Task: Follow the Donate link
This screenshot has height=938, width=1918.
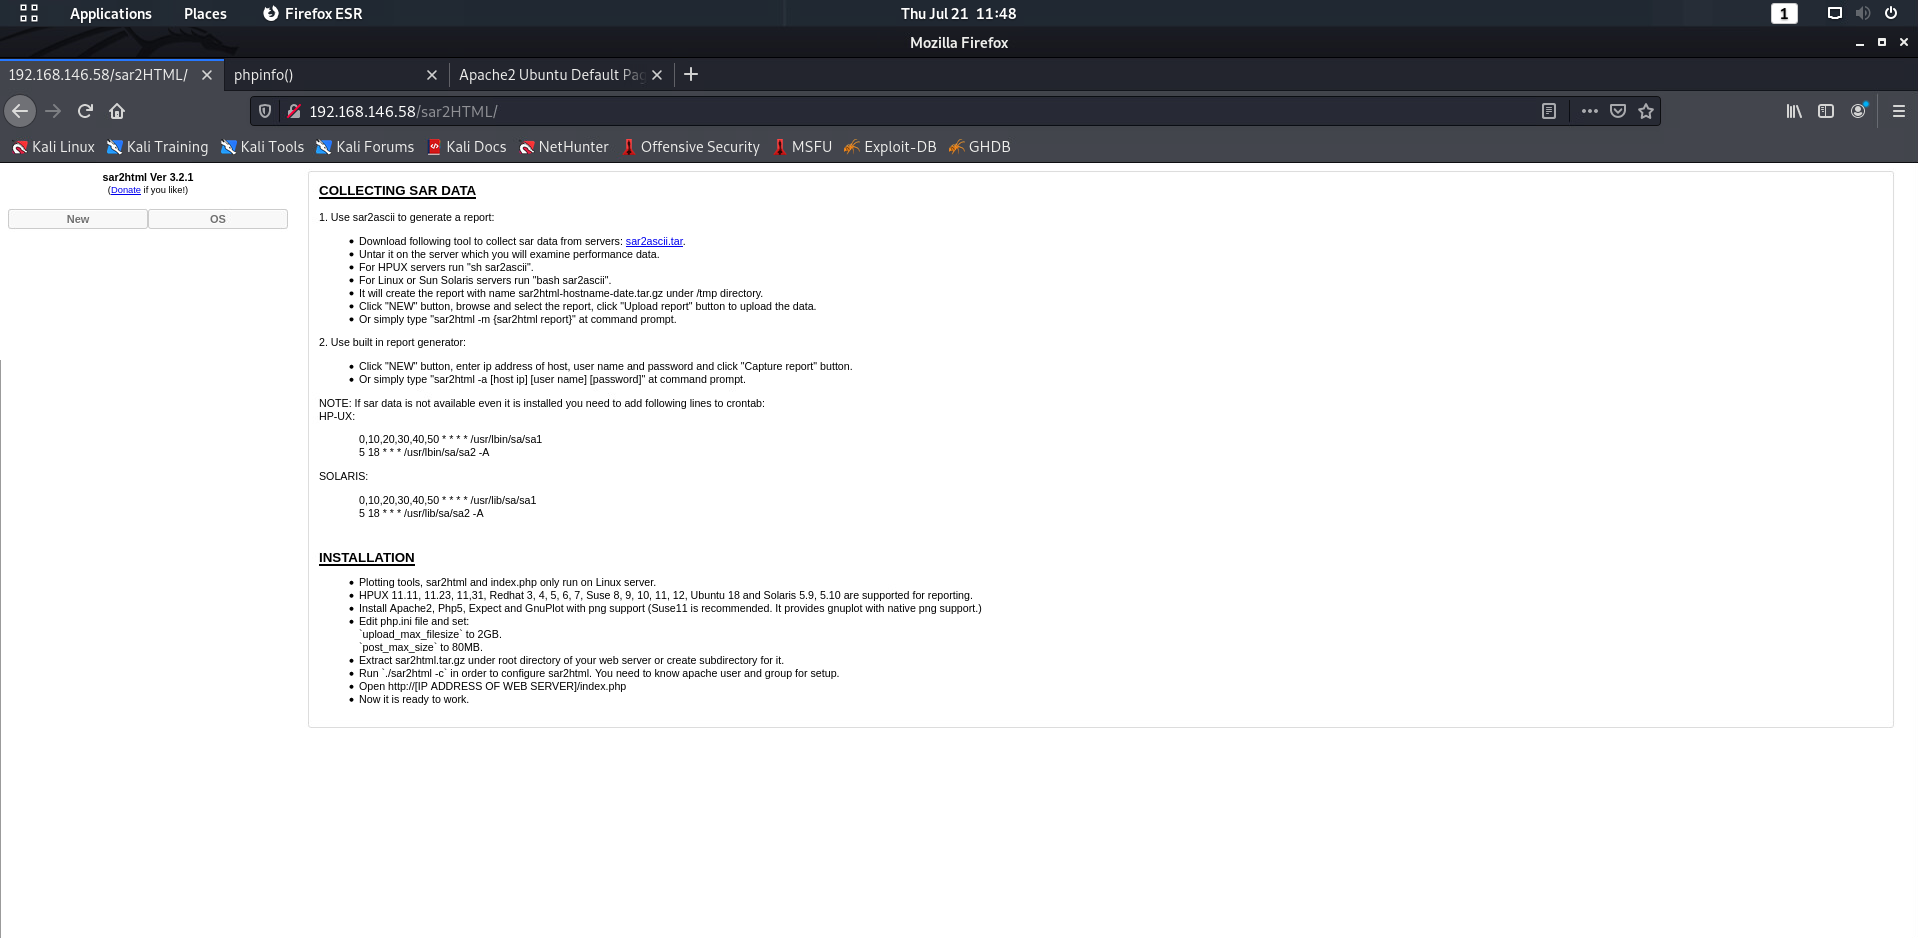Action: pos(125,190)
